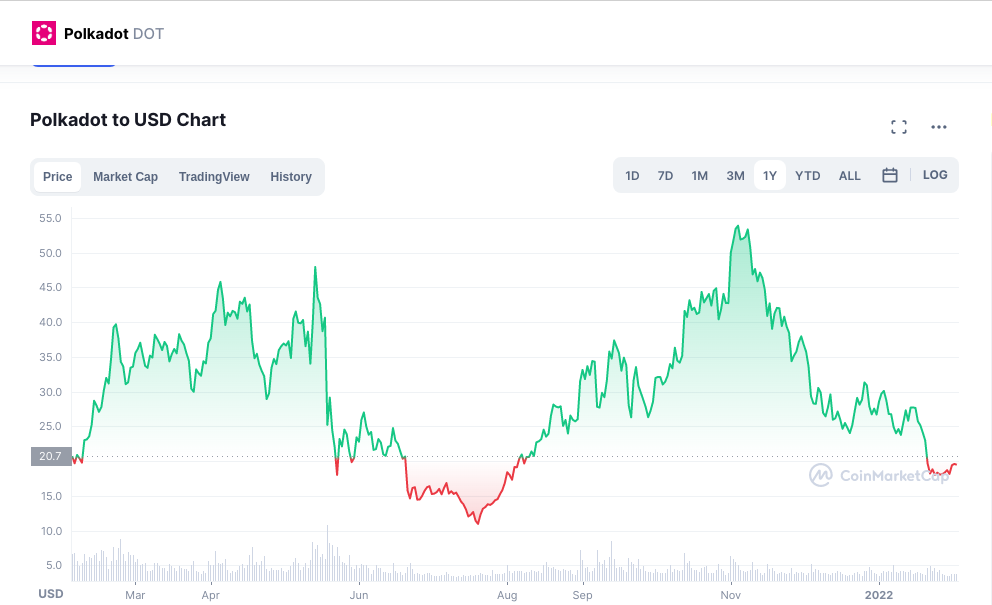Image resolution: width=992 pixels, height=605 pixels.
Task: Show ALL time price history
Action: pyautogui.click(x=849, y=176)
